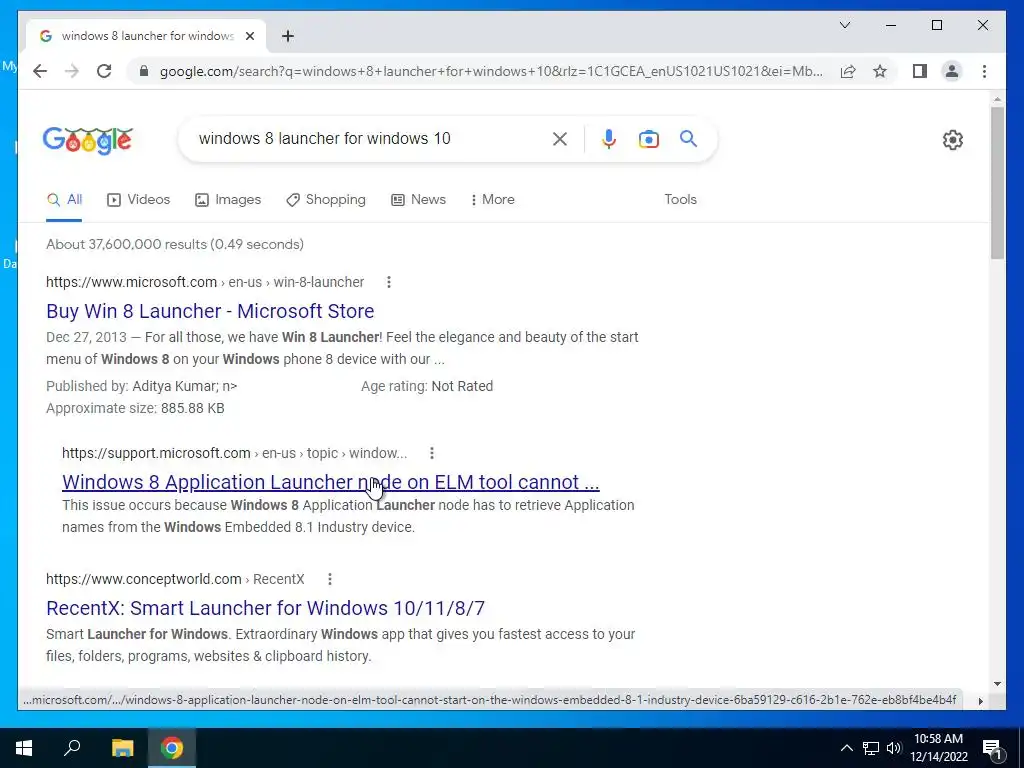Open Google quick settings gear

(x=952, y=140)
